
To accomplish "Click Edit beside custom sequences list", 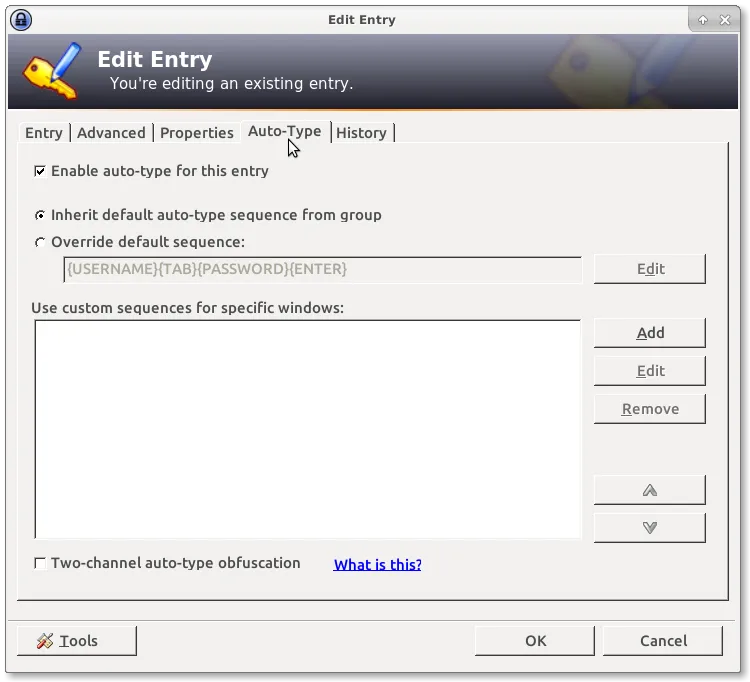I will click(649, 371).
